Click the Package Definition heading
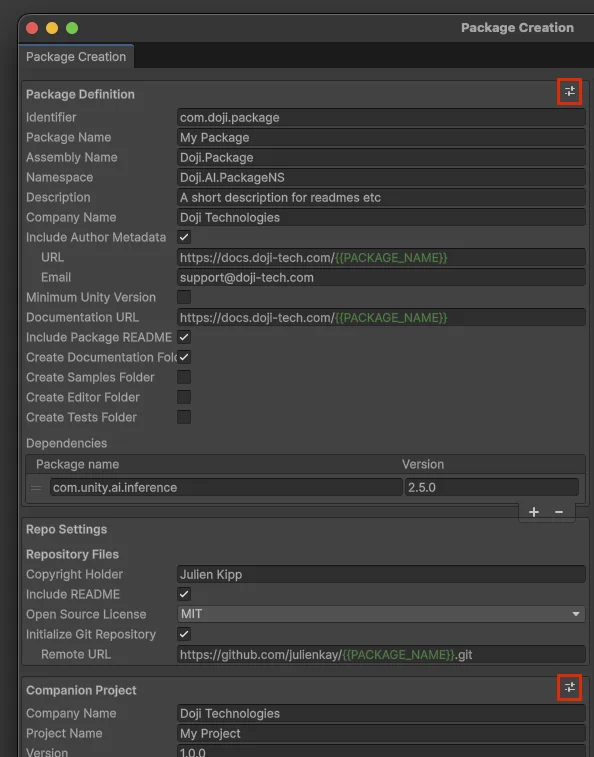This screenshot has height=757, width=594. (80, 94)
